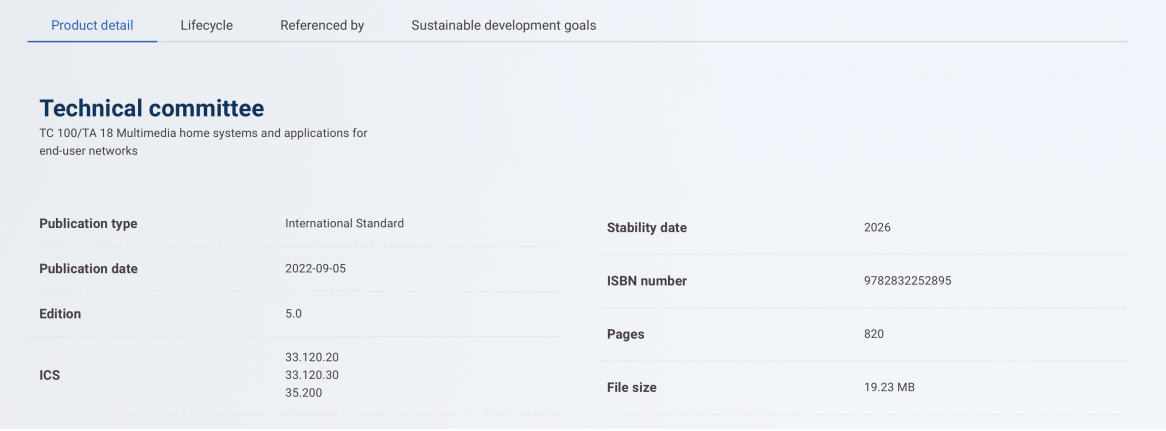Click the file size 19.23 MB
Viewport: 1166px width, 431px height.
tap(889, 388)
